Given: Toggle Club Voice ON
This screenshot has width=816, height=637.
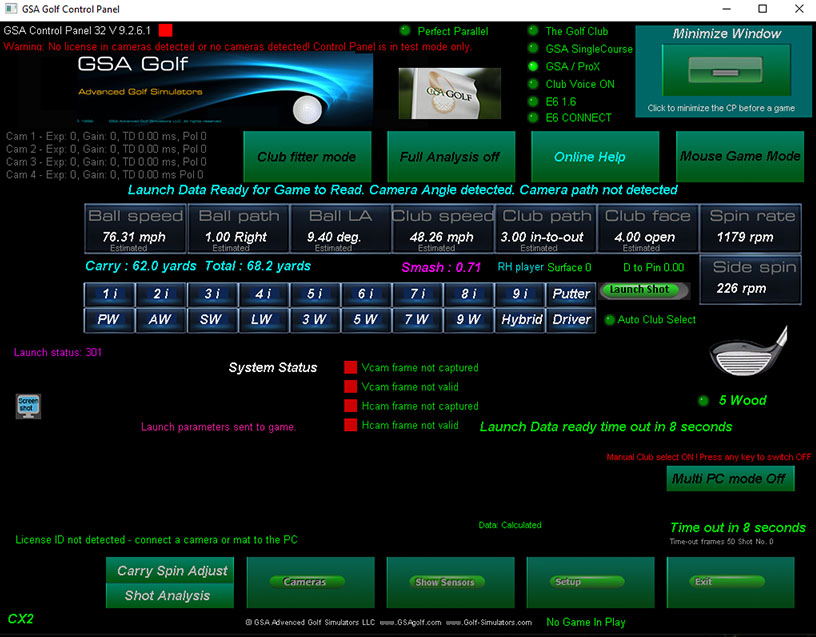Looking at the screenshot, I should 533,84.
